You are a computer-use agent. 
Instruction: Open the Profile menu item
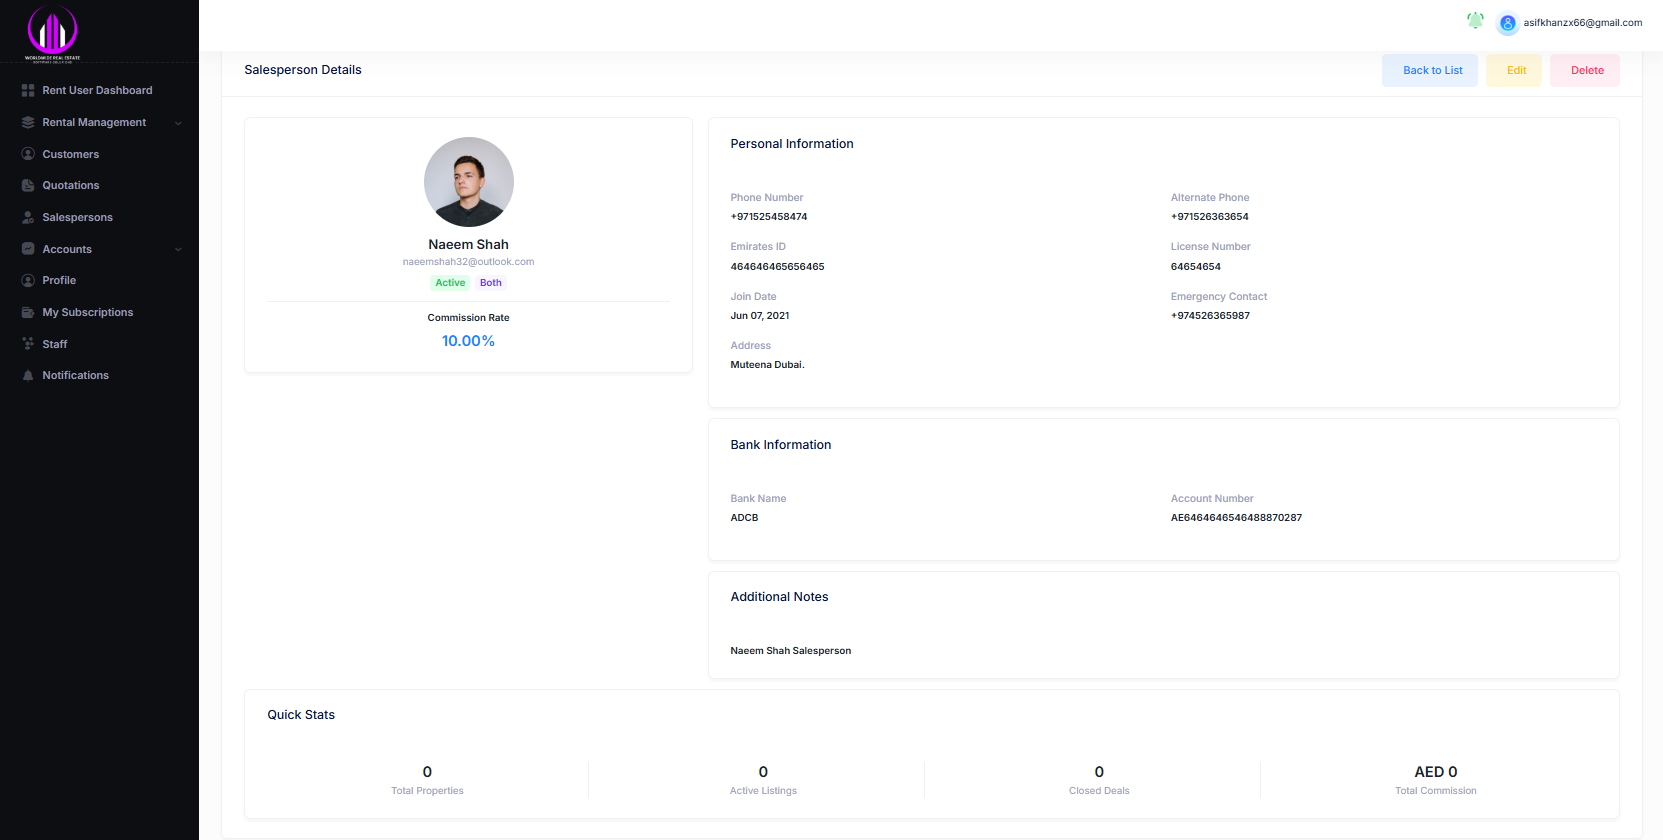click(x=59, y=281)
